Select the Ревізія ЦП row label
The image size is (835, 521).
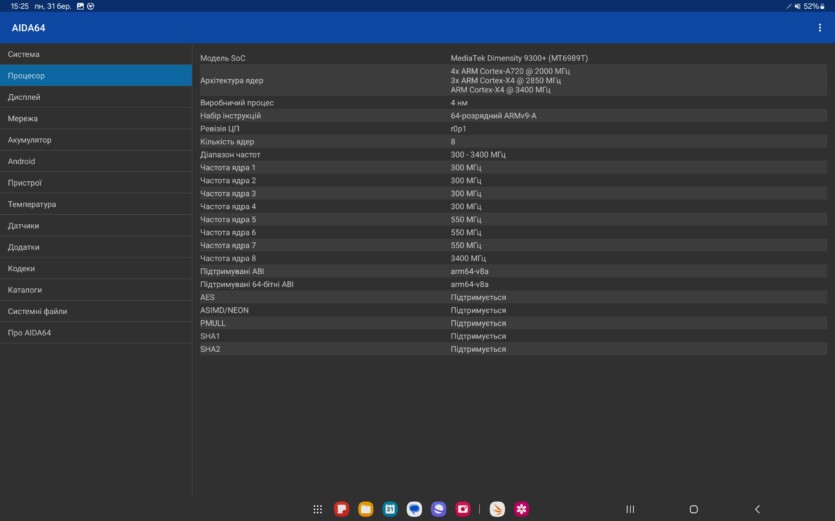point(220,128)
